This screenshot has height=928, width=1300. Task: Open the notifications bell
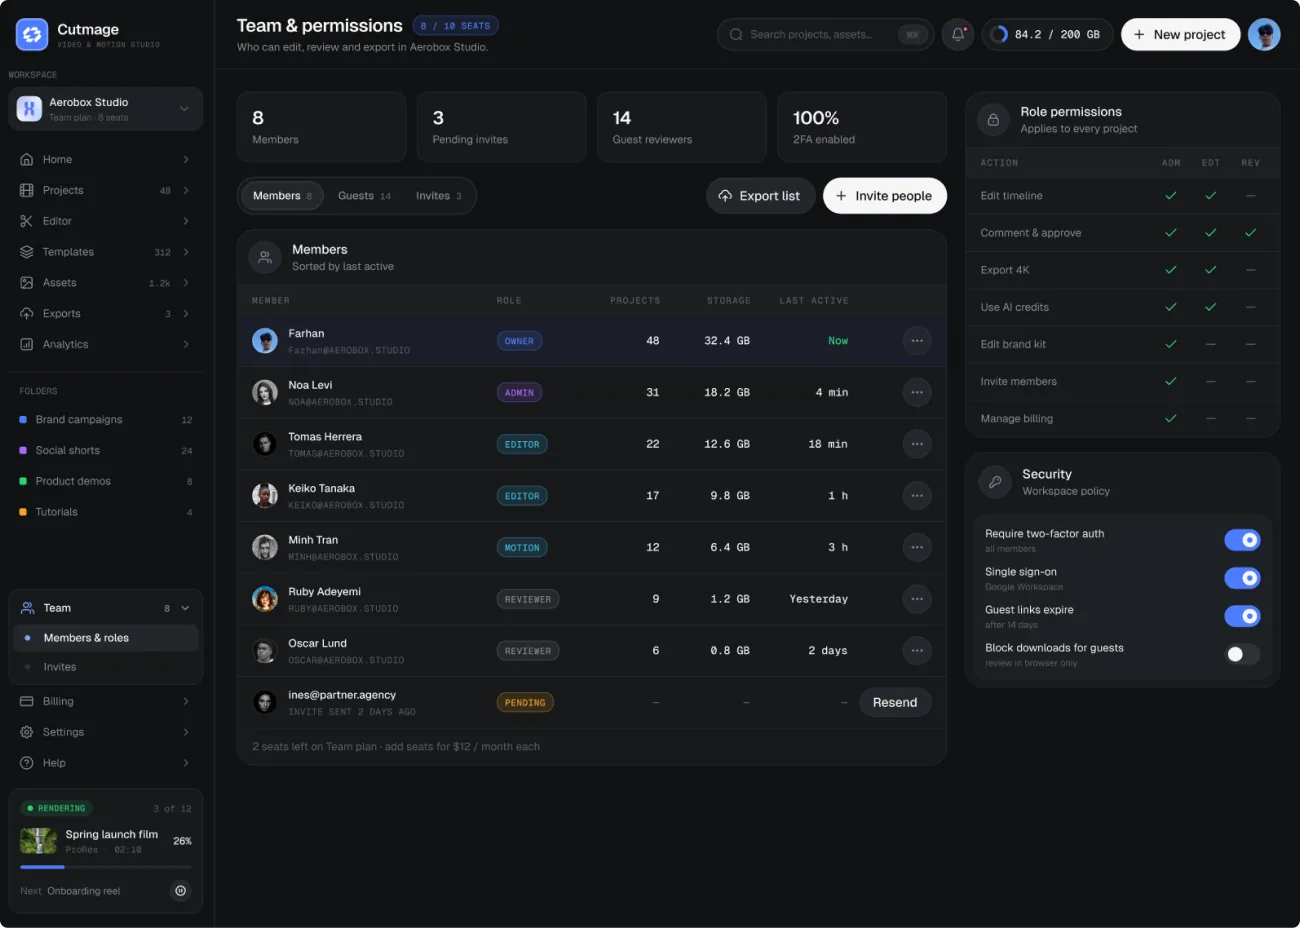[958, 34]
